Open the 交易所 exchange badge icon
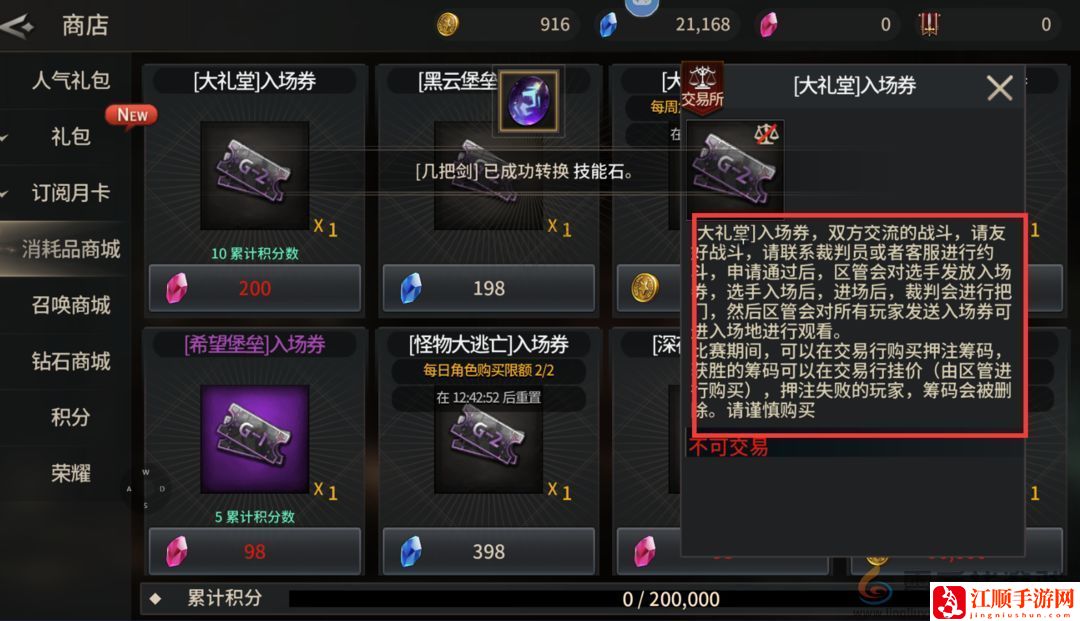The image size is (1080, 621). pos(702,87)
